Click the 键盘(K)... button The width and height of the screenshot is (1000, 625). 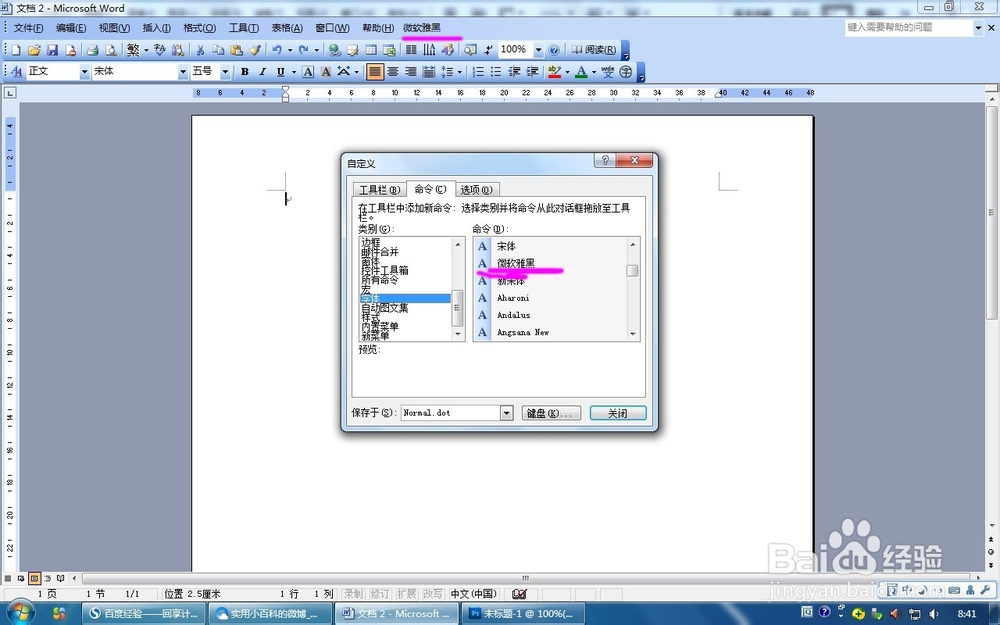(551, 413)
